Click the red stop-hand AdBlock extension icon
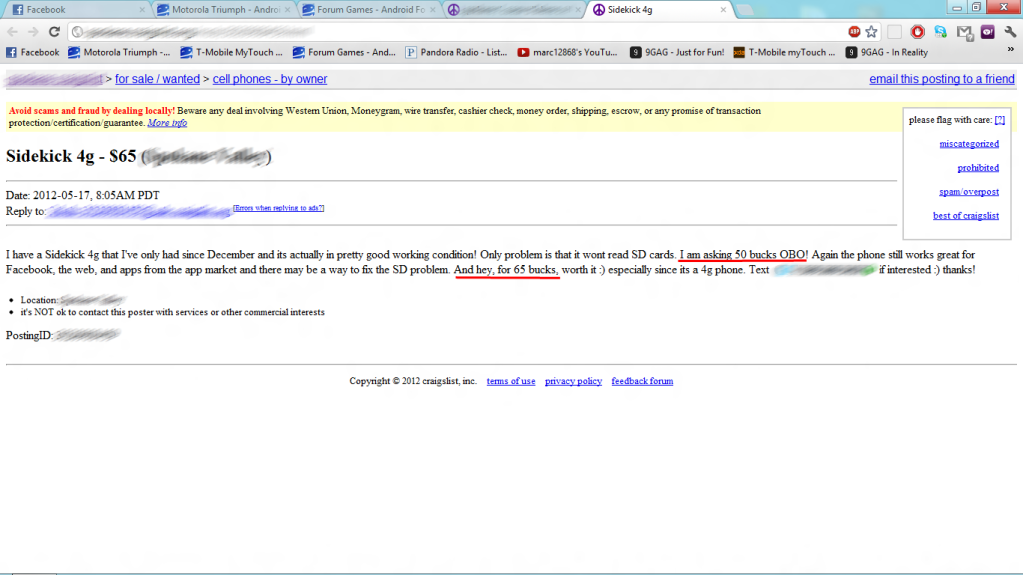Viewport: 1023px width, 575px height. (917, 32)
